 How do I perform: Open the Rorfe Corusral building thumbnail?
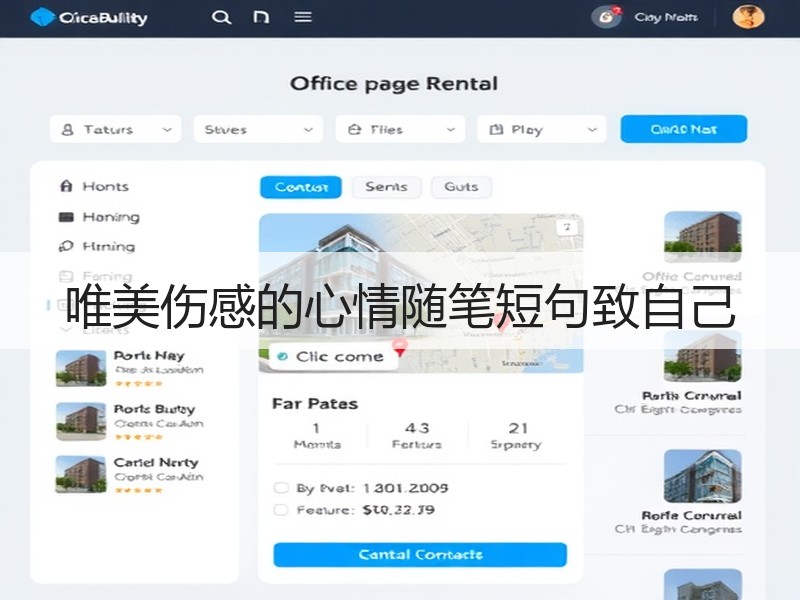703,476
